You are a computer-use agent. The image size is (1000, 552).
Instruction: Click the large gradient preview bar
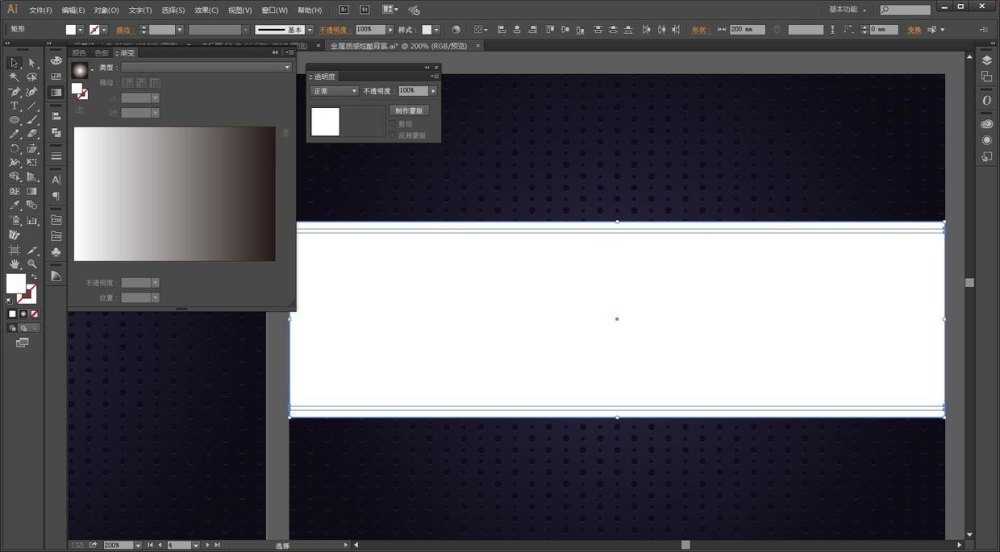click(x=174, y=194)
